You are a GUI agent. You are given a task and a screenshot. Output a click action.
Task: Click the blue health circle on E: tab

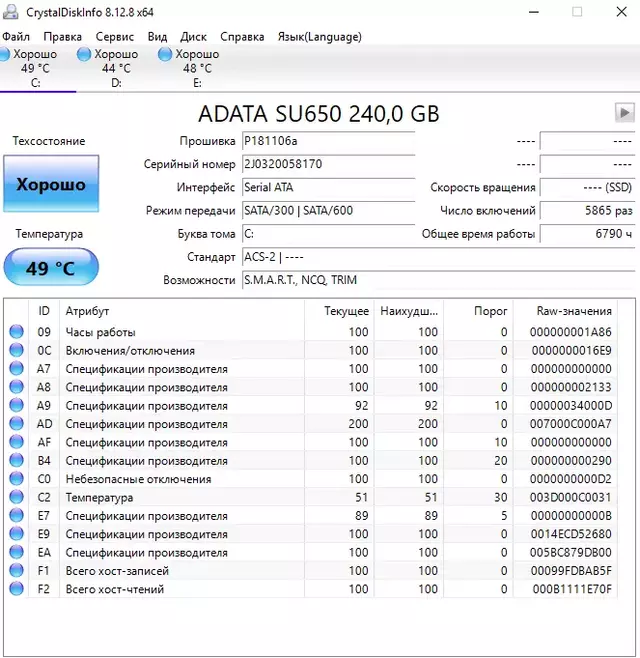(165, 54)
